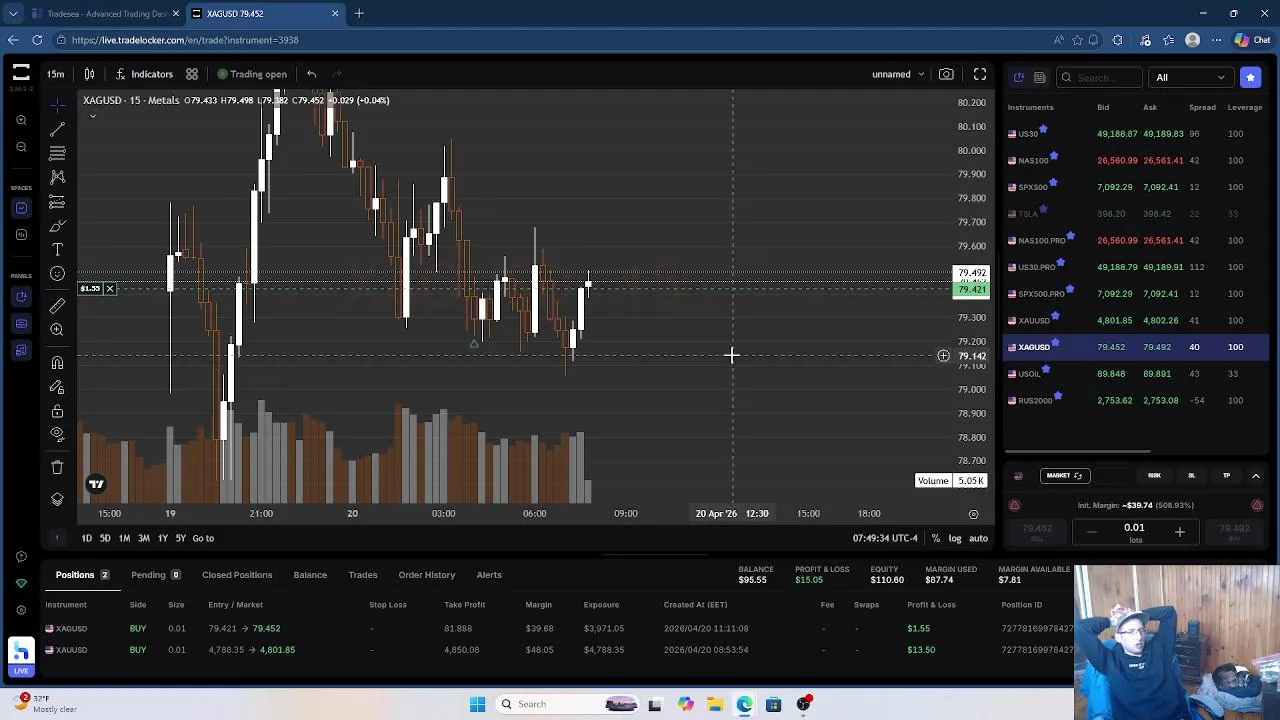This screenshot has width=1280, height=720.
Task: Enter fullscreen chart mode
Action: tap(980, 74)
